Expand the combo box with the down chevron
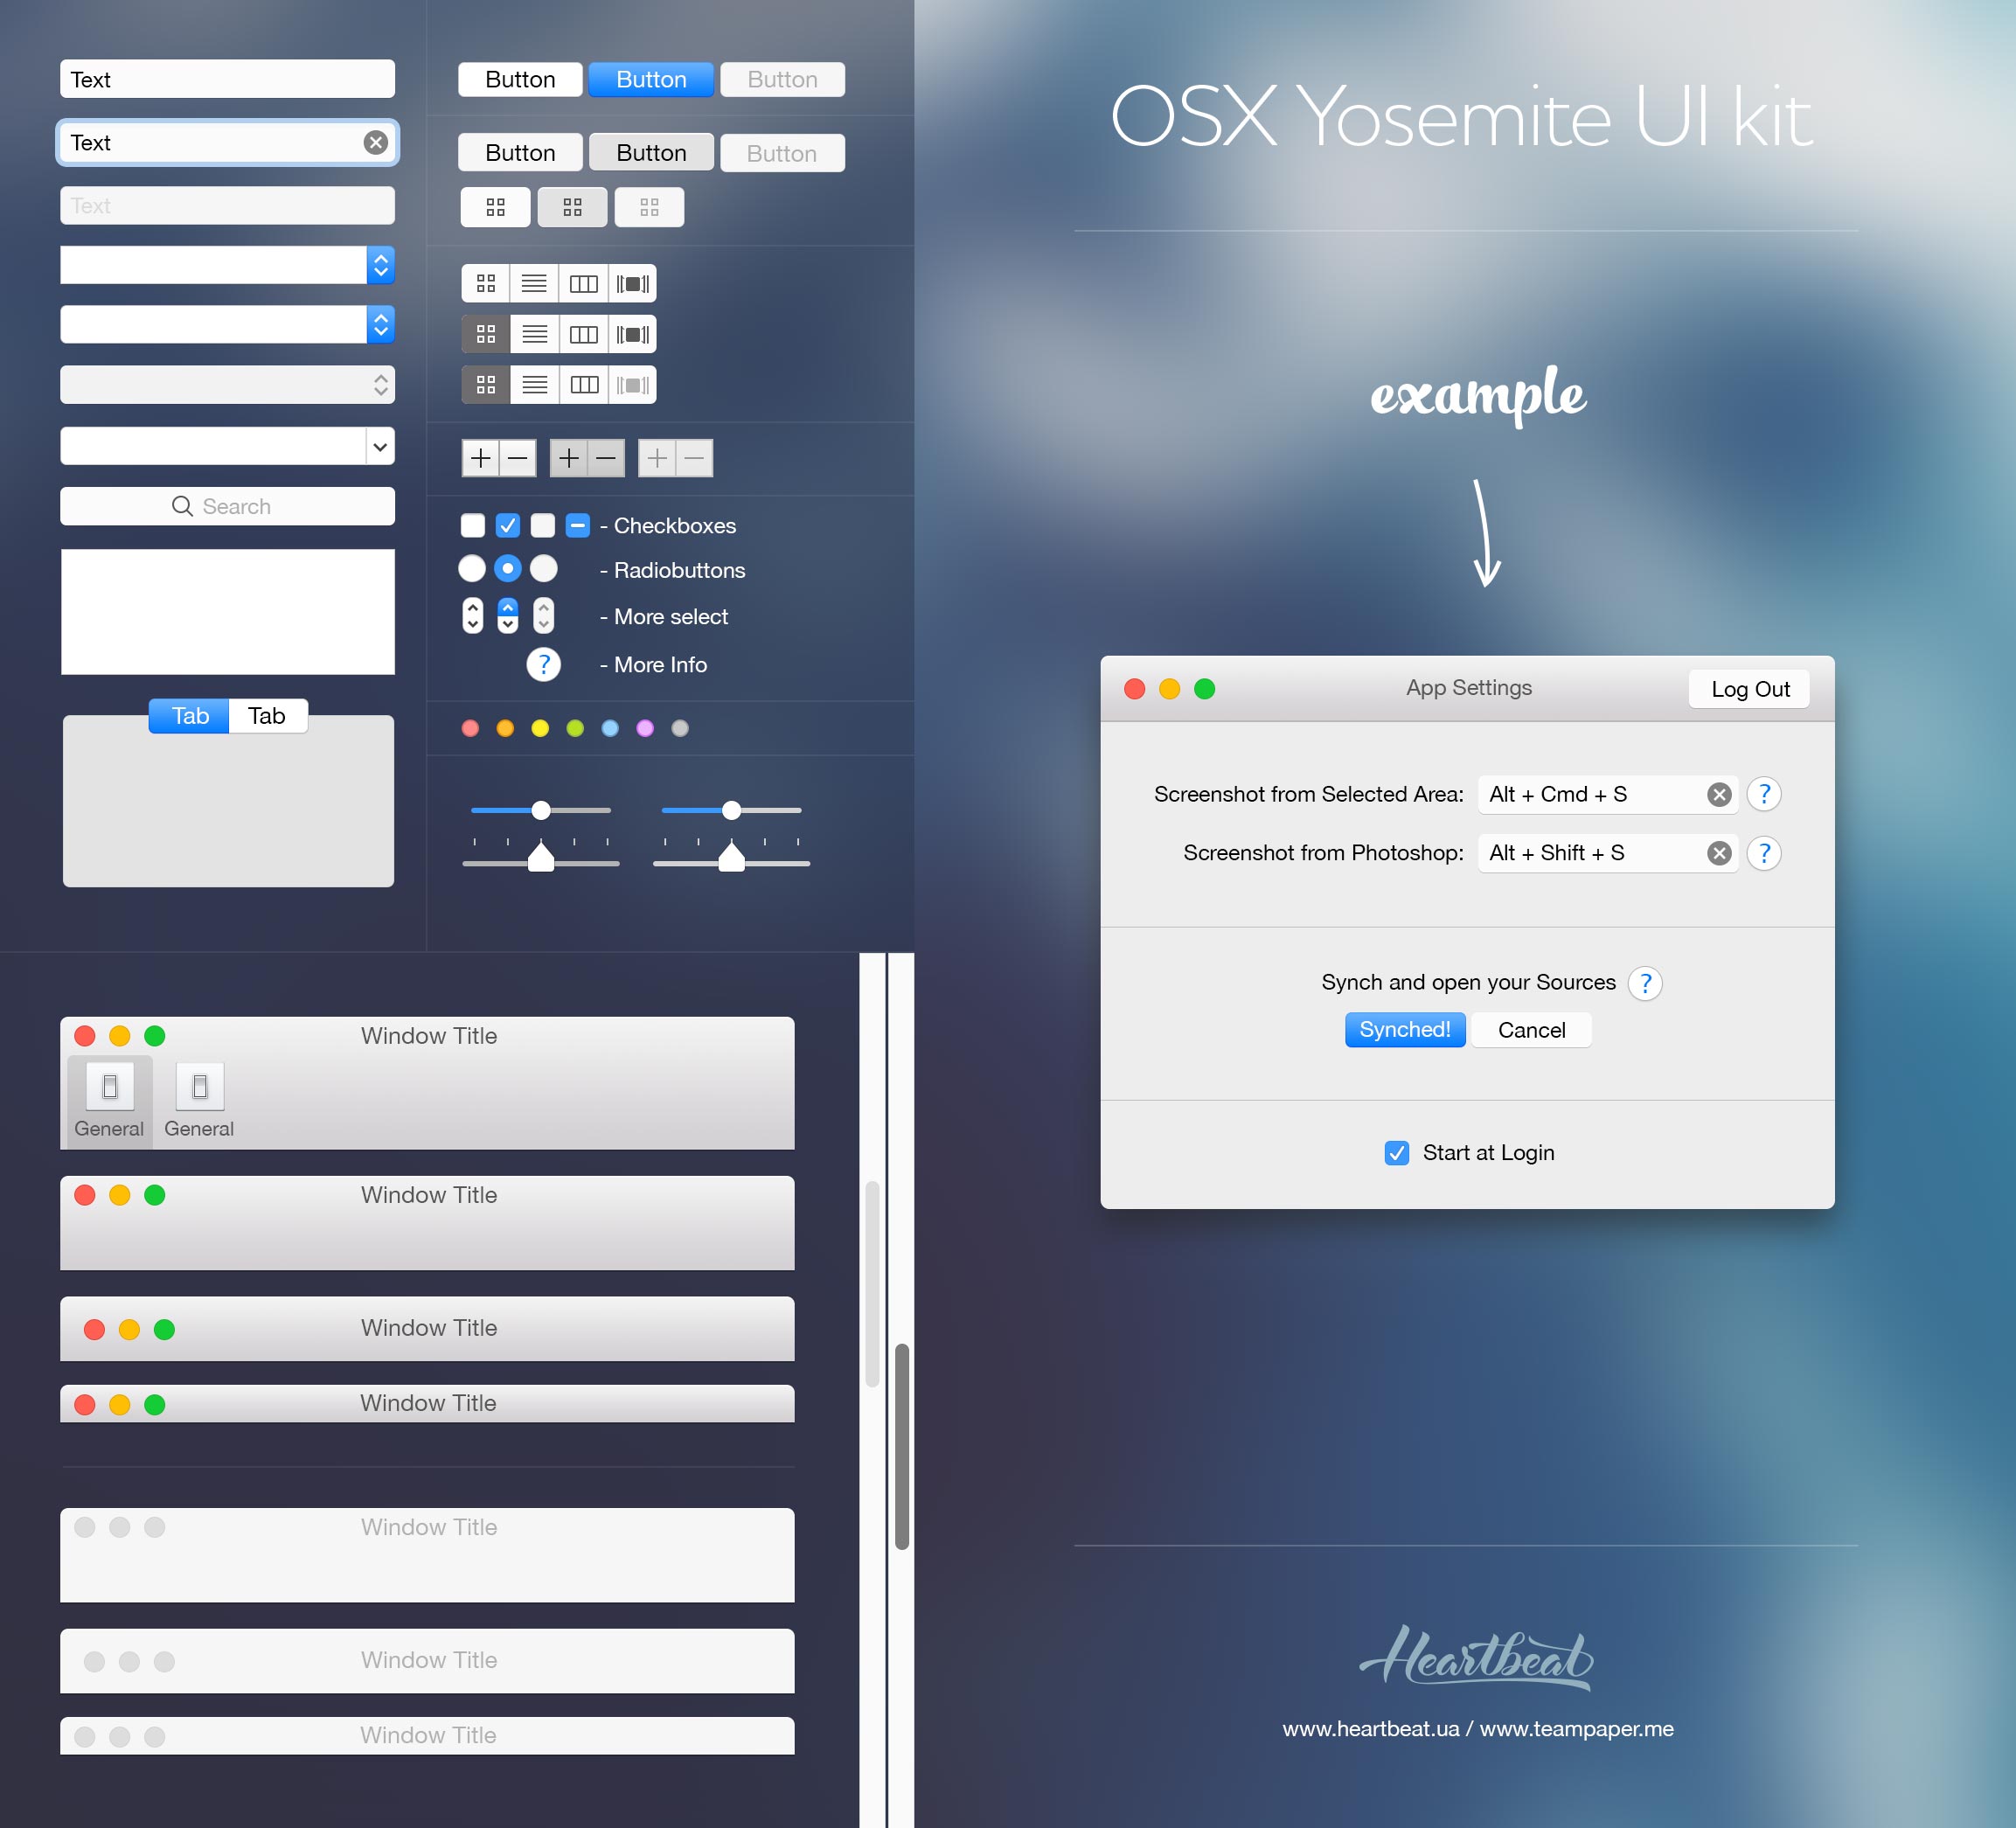This screenshot has height=1828, width=2016. pyautogui.click(x=380, y=446)
